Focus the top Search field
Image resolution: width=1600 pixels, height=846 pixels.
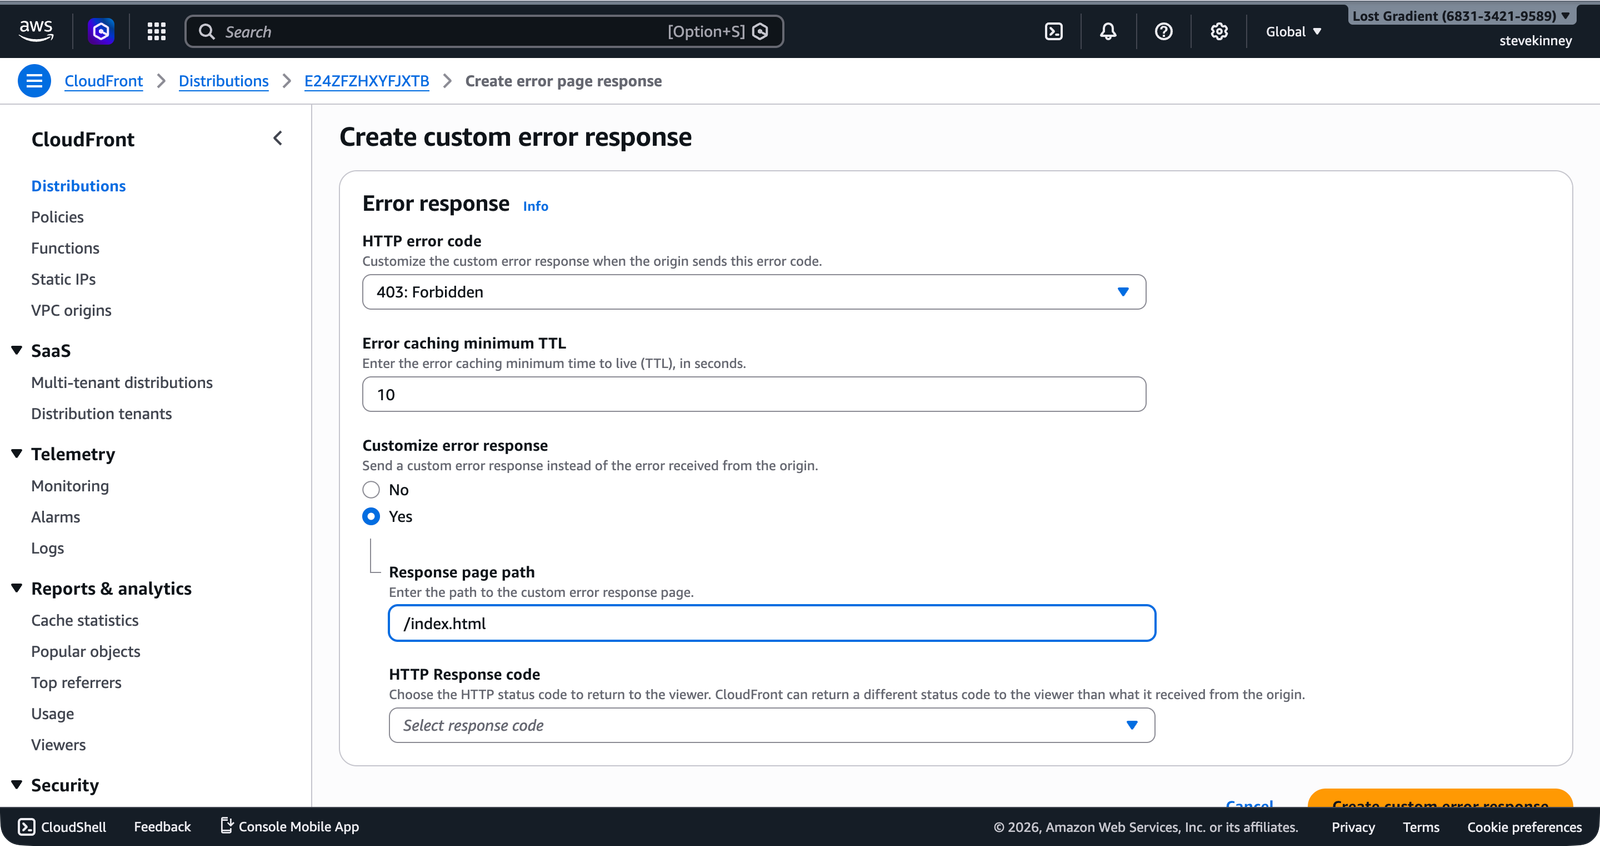point(484,32)
